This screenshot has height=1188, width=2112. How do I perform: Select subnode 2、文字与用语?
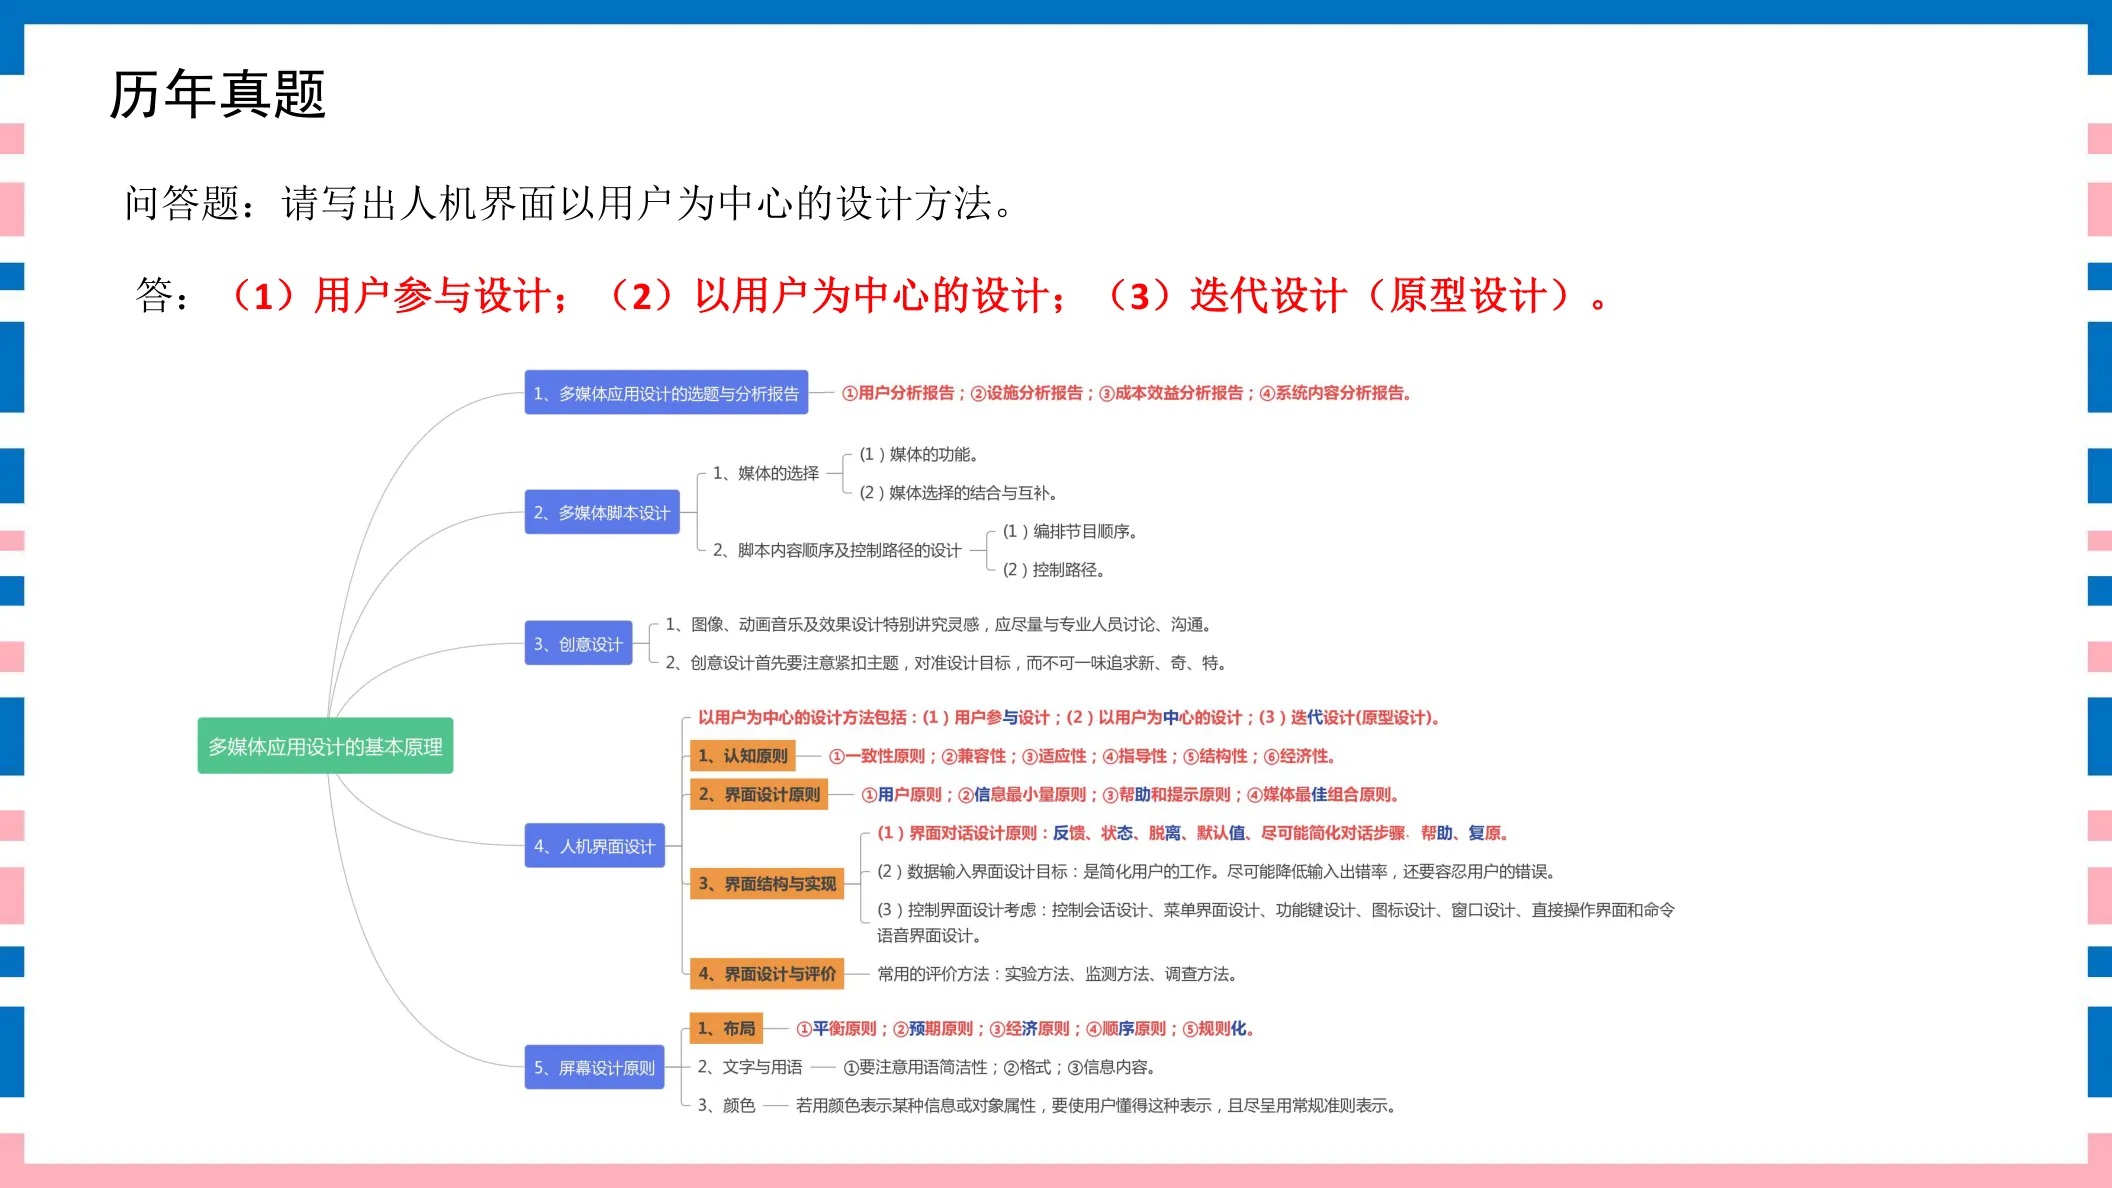tap(750, 1067)
